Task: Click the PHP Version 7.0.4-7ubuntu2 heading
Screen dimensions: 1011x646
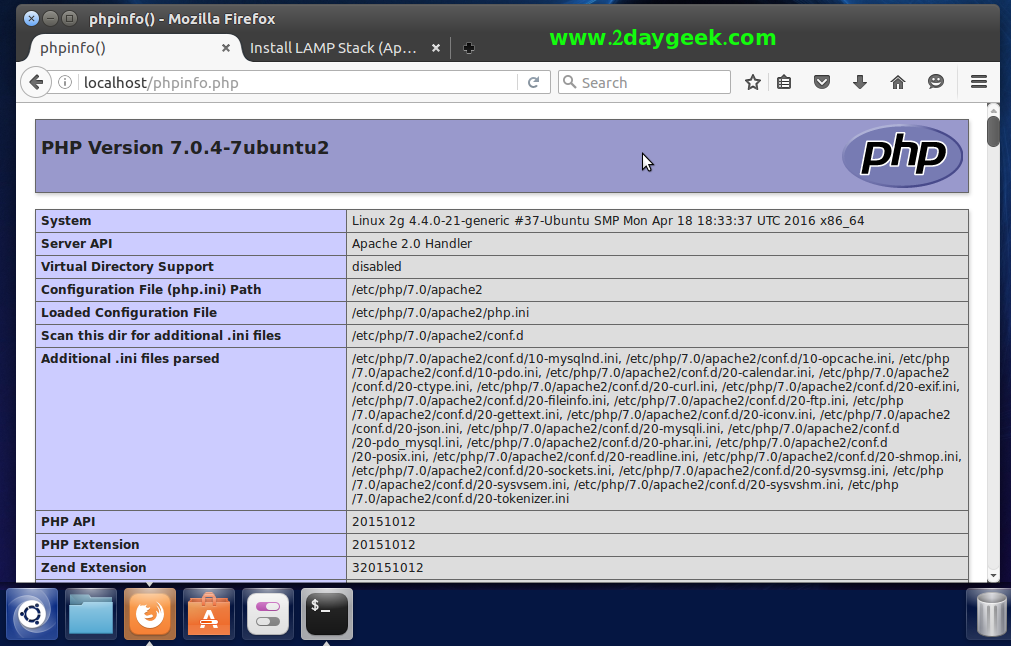Action: click(x=185, y=148)
